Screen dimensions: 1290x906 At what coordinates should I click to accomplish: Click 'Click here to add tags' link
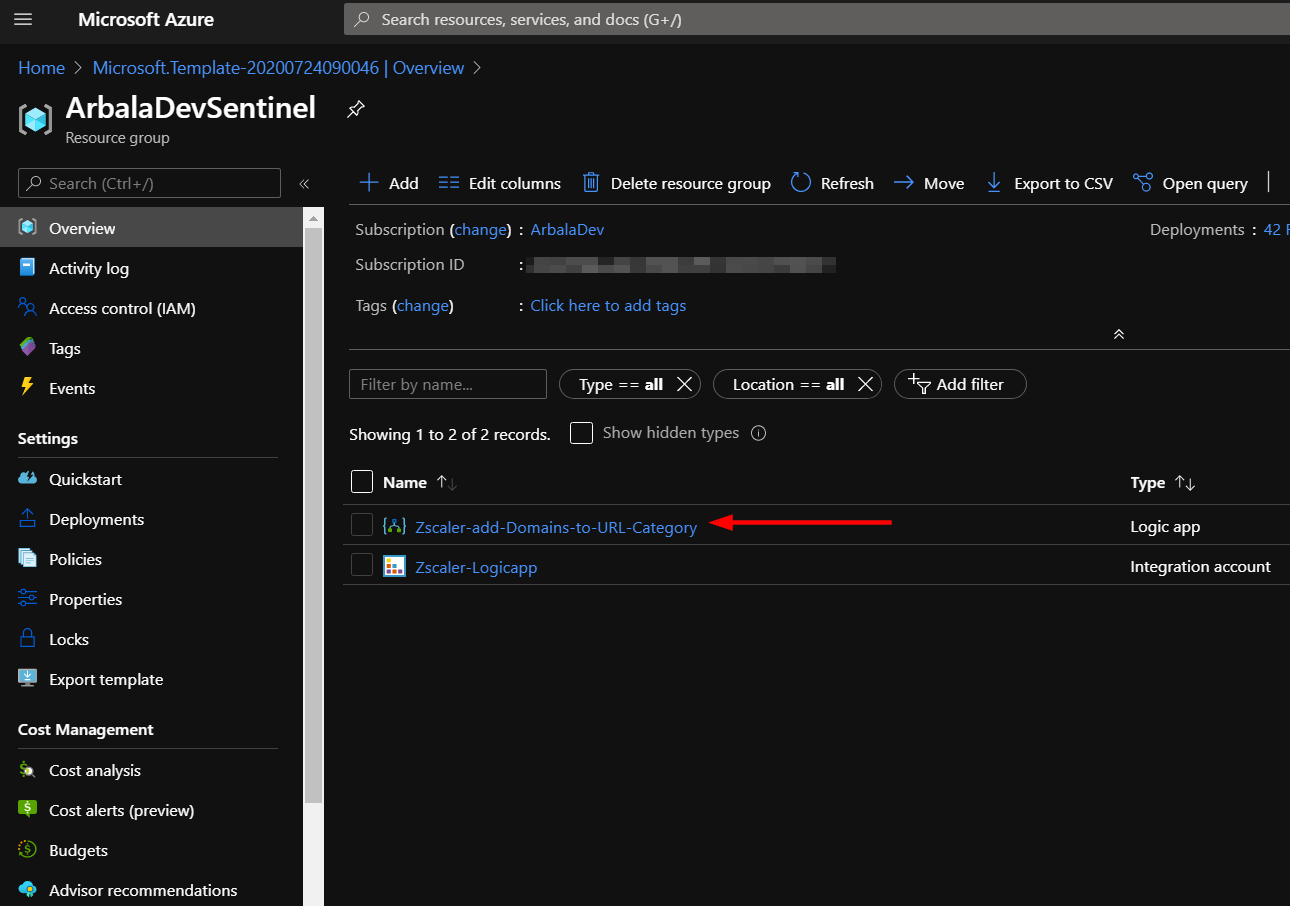coord(608,305)
